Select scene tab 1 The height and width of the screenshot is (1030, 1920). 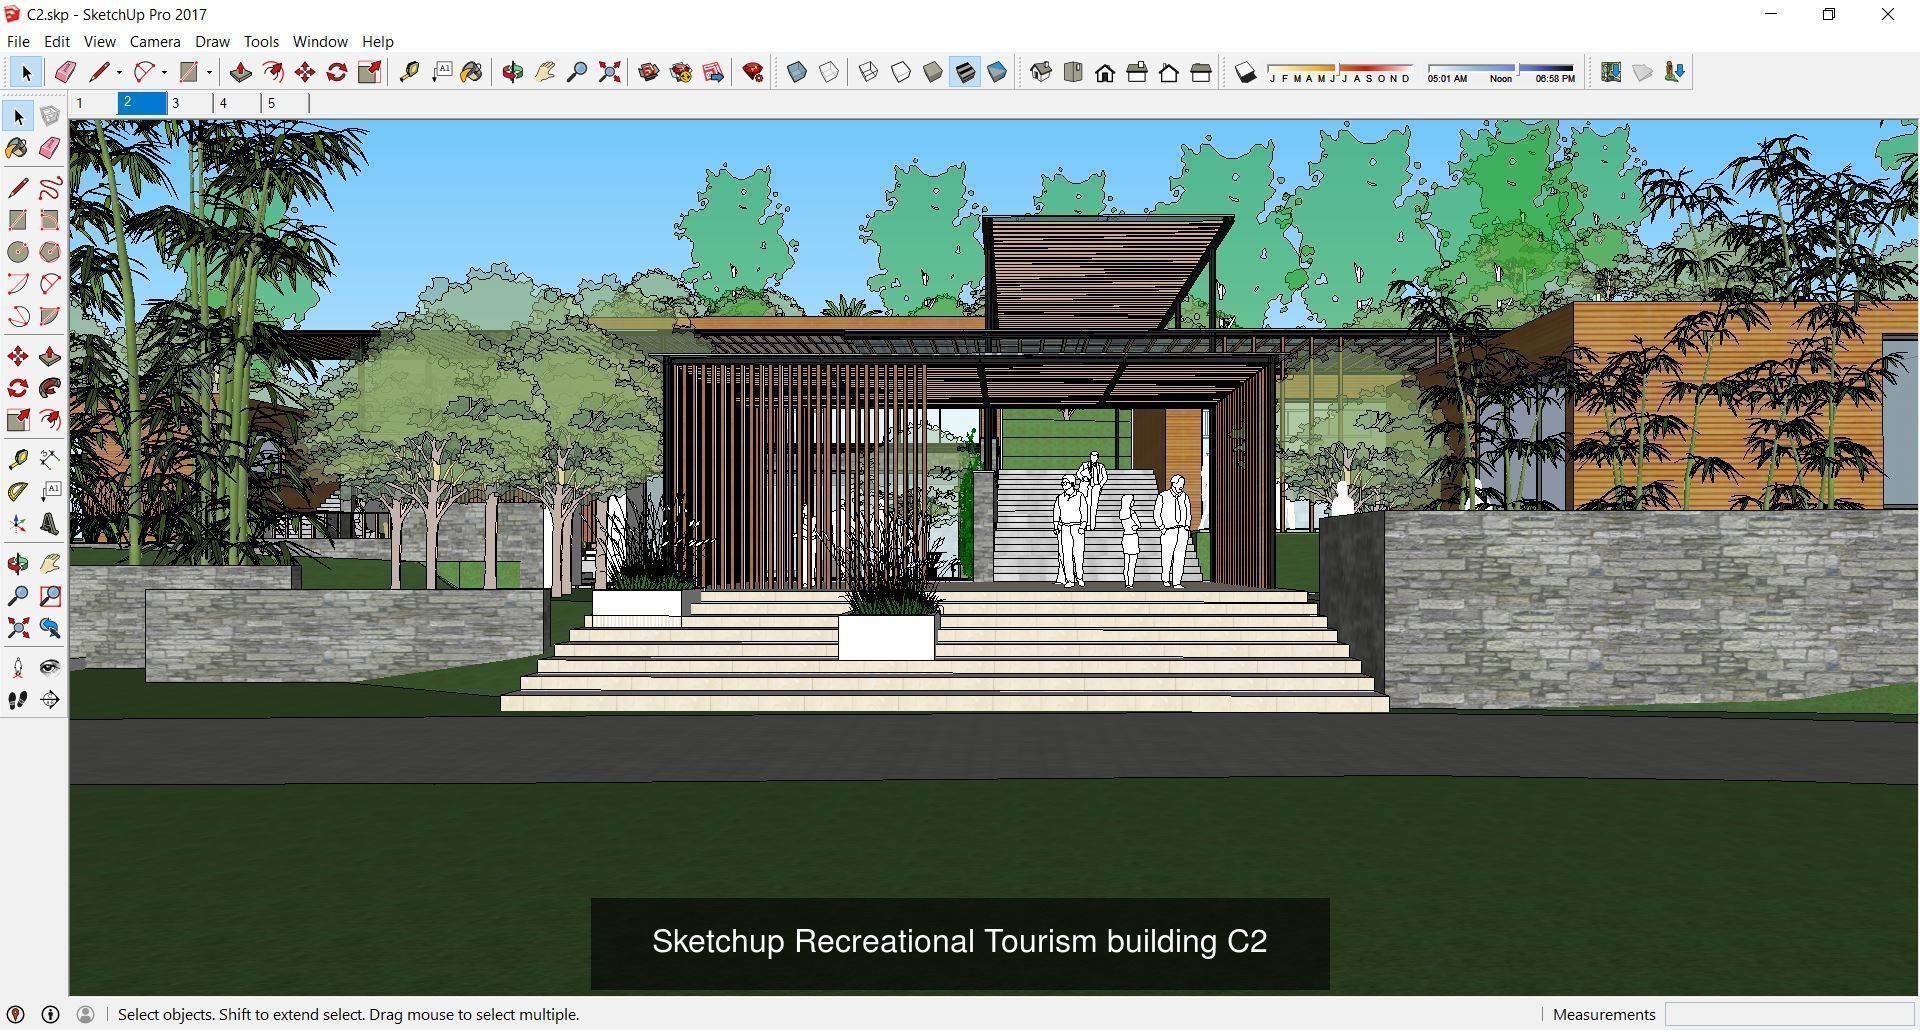point(94,102)
